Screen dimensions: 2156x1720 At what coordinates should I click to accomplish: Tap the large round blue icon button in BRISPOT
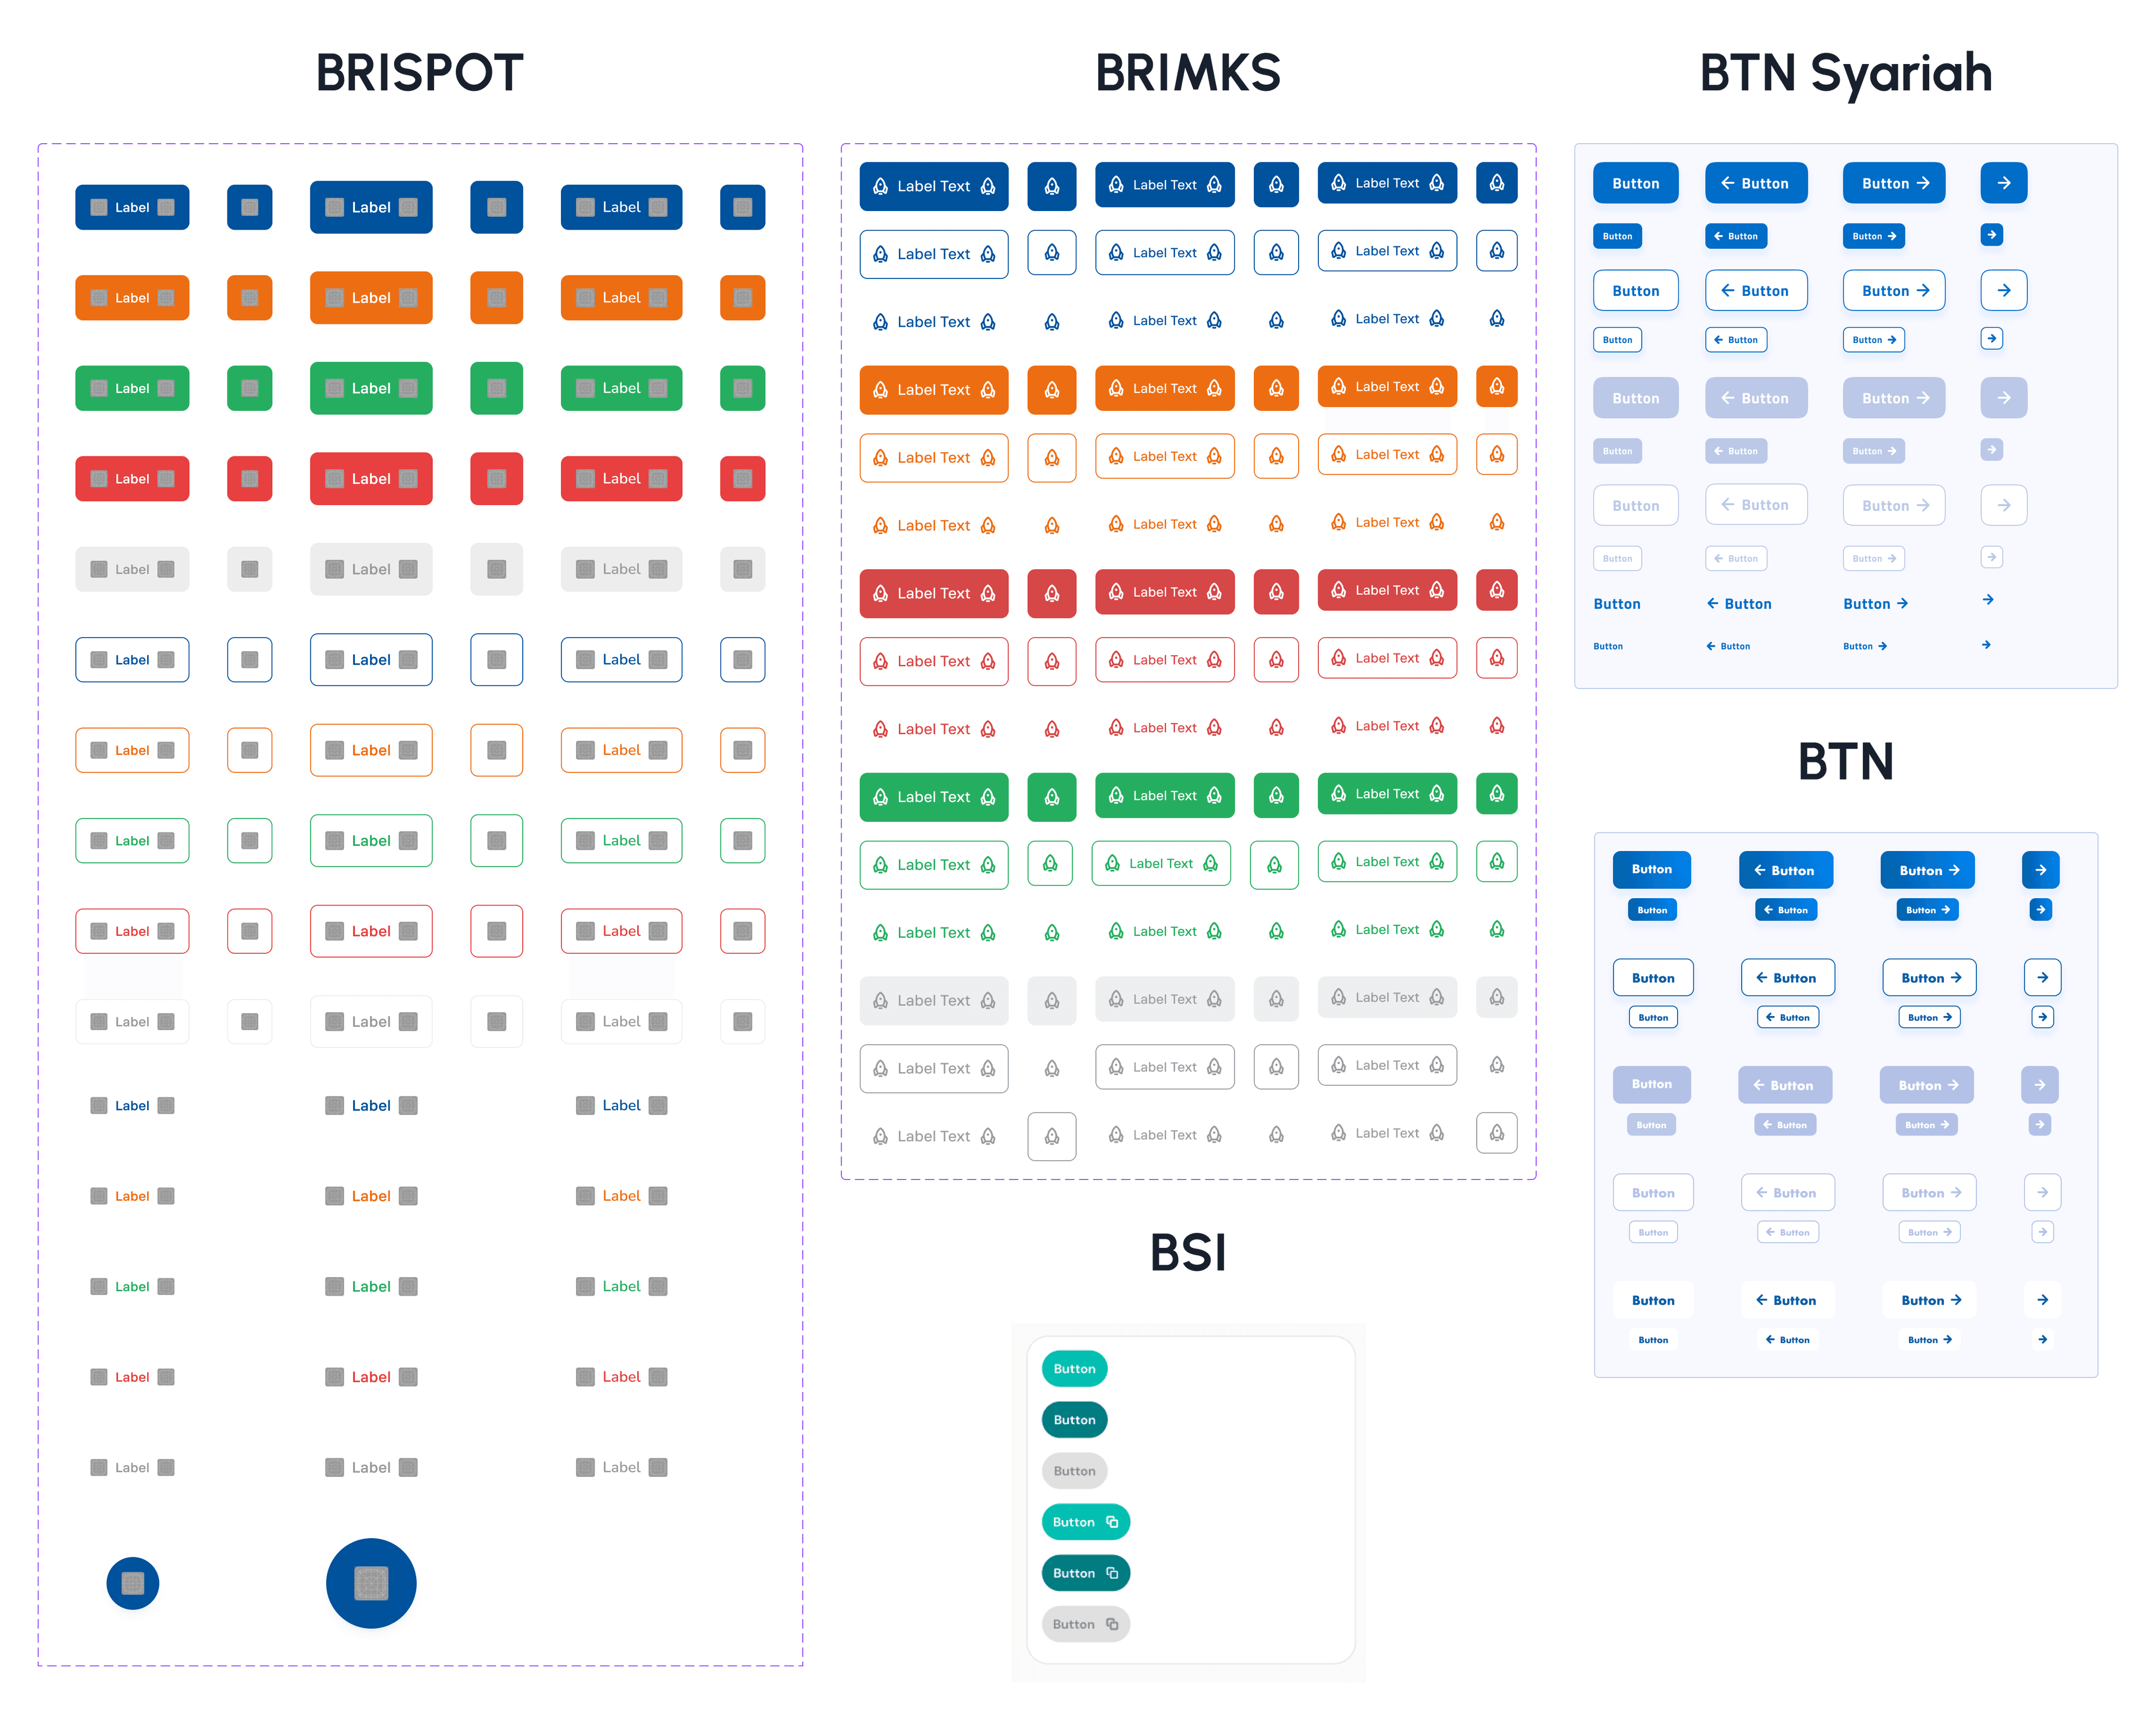point(371,1583)
